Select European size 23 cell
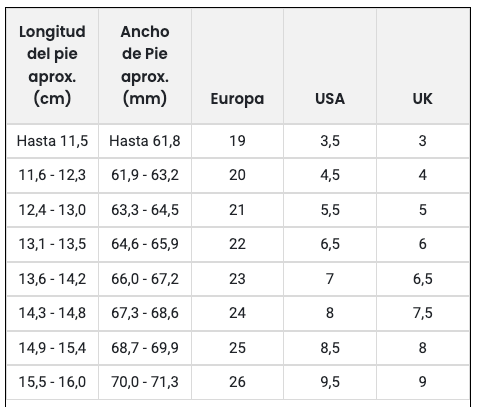The height and width of the screenshot is (407, 477). [237, 279]
